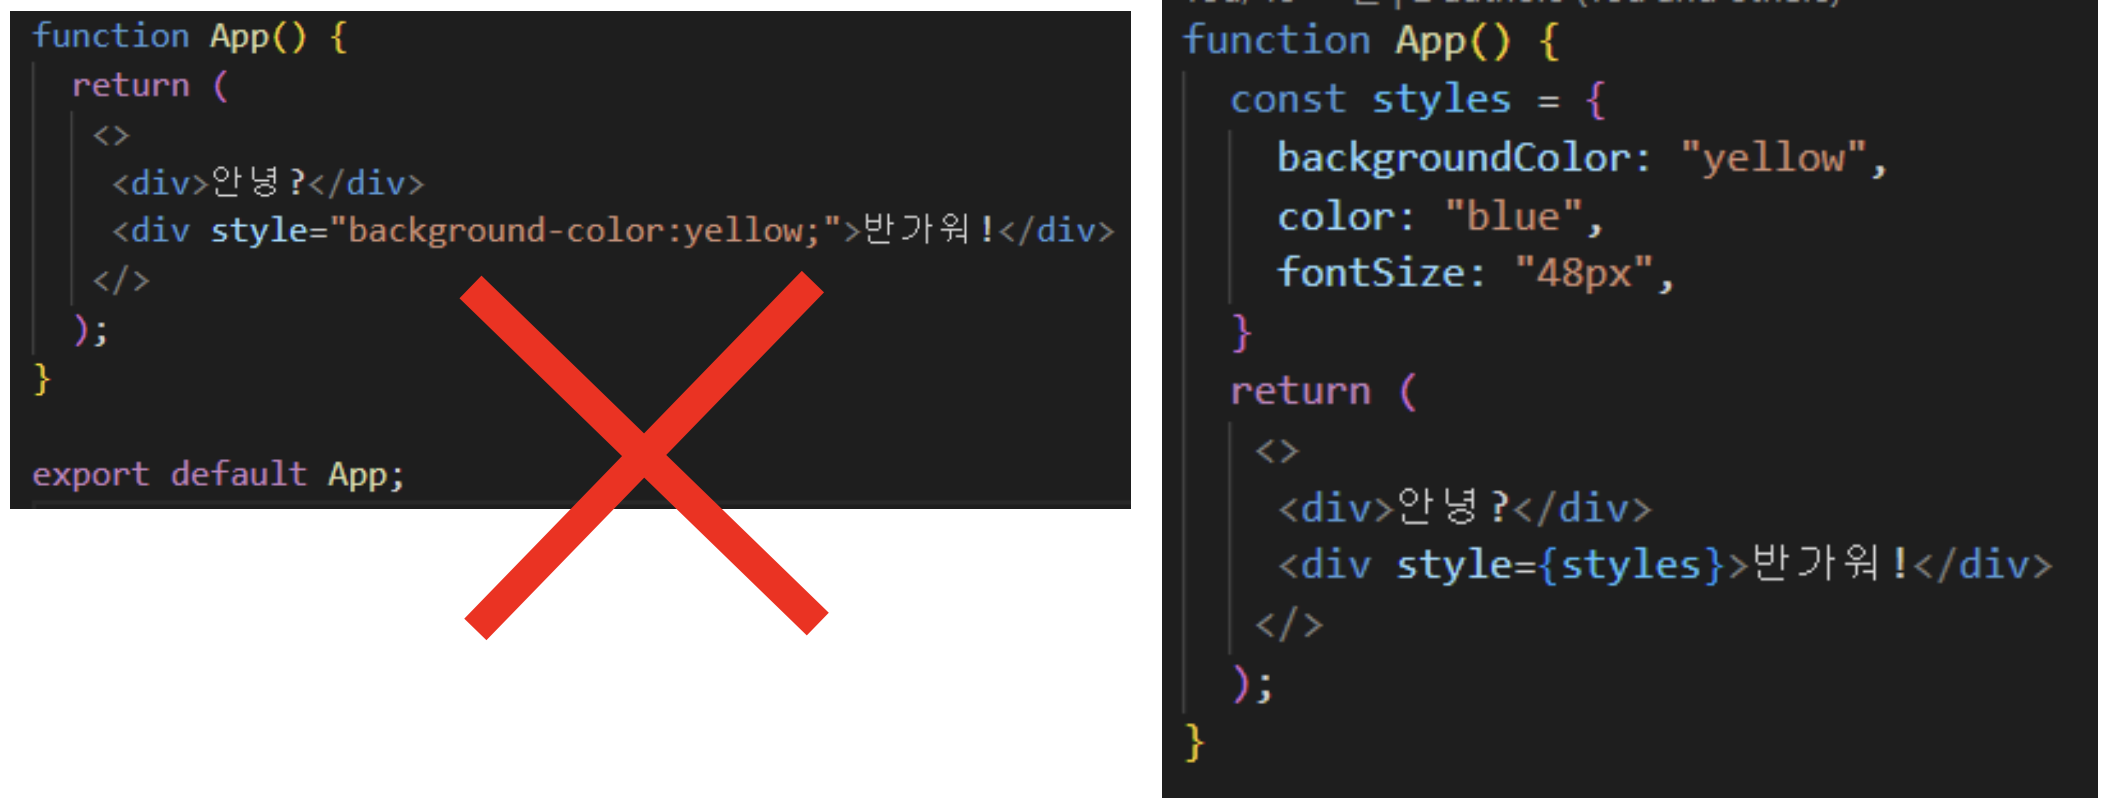This screenshot has height=798, width=2110.
Task: Click 'export default App;' line
Action: tap(218, 474)
